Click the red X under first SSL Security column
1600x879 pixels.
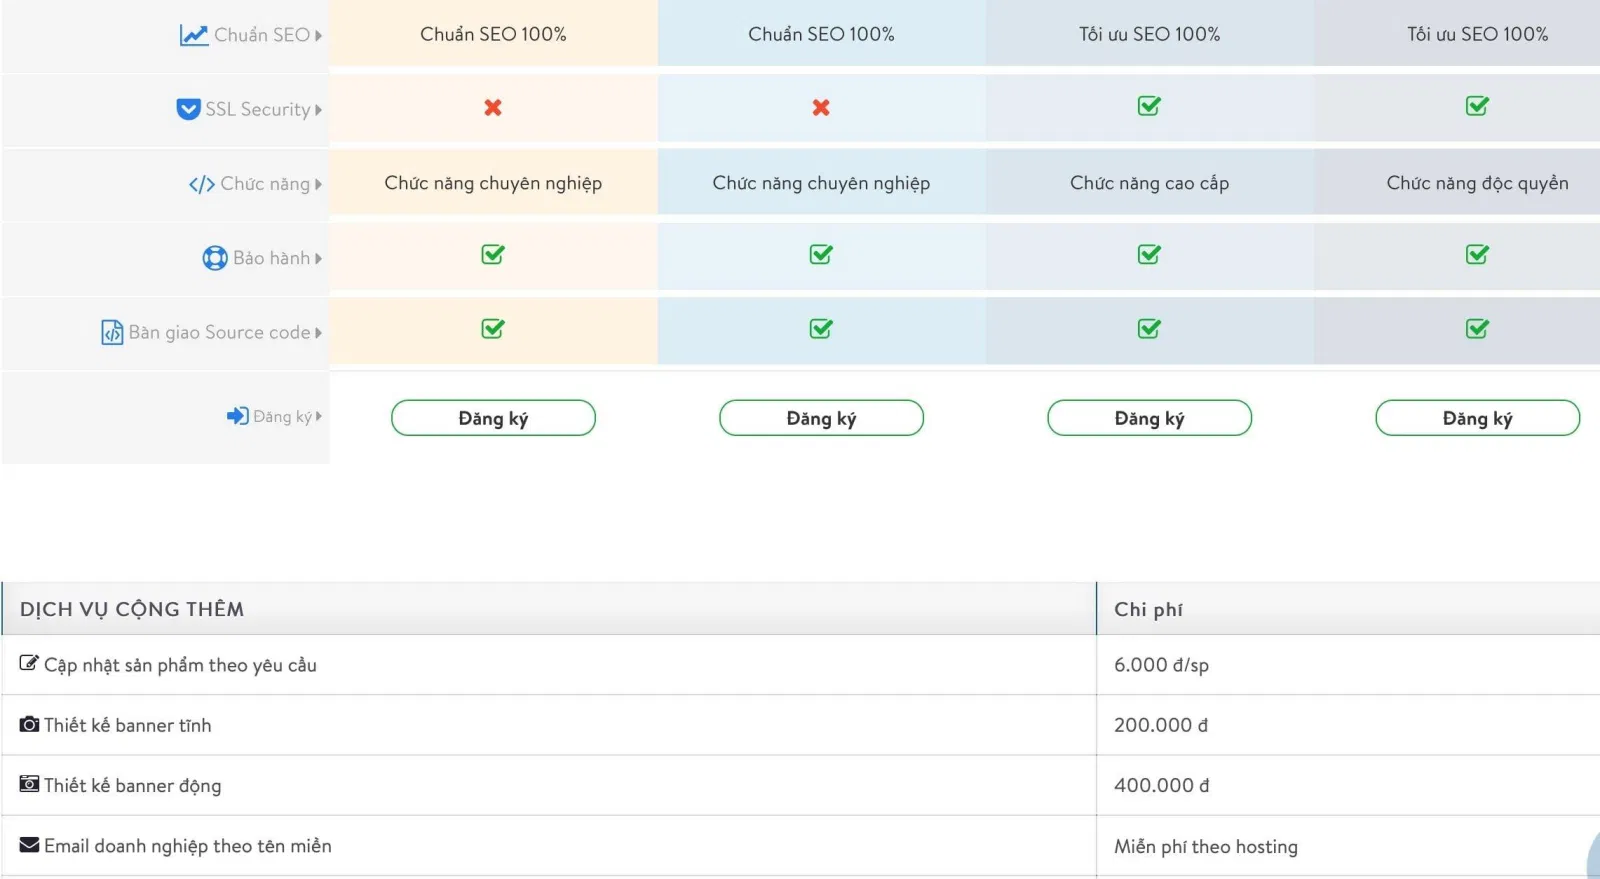[493, 107]
